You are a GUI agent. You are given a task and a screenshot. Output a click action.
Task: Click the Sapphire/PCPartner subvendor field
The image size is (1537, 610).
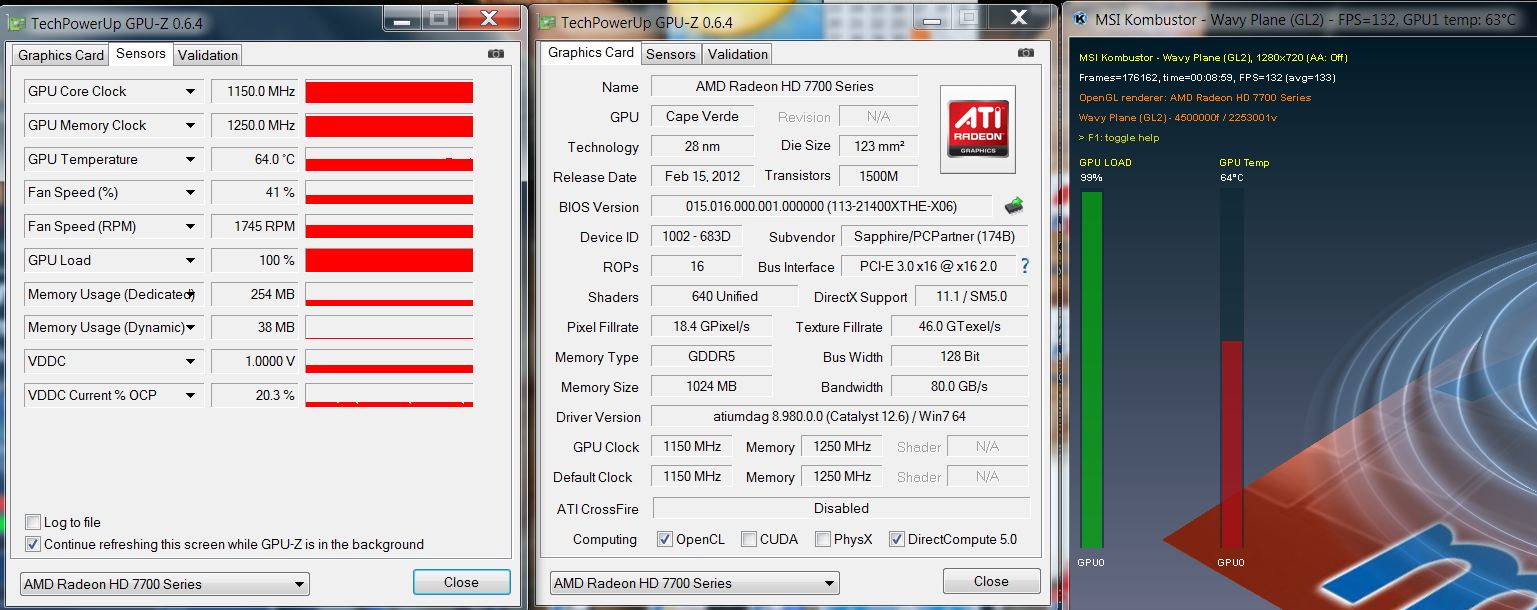coord(934,236)
